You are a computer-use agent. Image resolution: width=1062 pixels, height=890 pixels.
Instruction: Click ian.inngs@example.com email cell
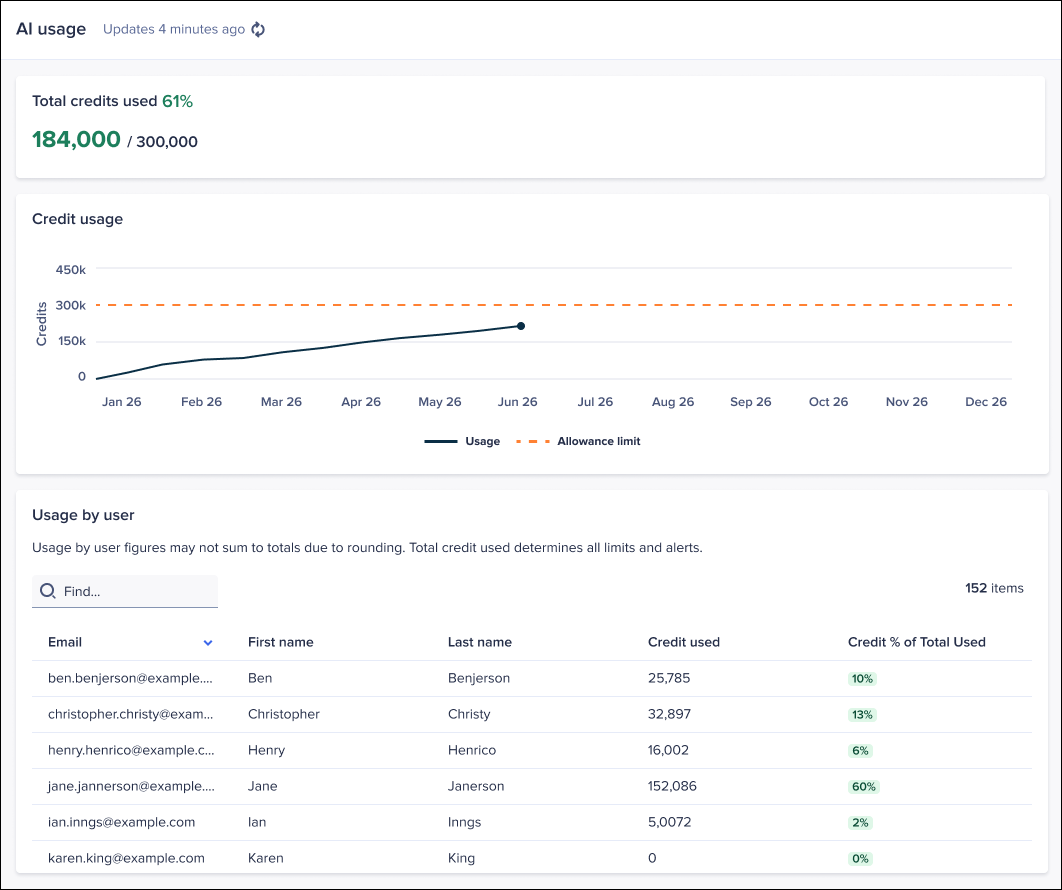(121, 822)
